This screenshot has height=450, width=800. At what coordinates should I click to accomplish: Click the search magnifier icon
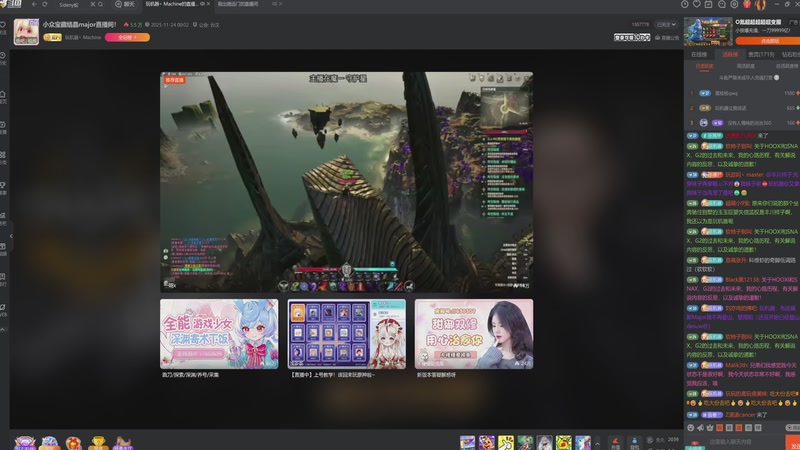coord(101,4)
